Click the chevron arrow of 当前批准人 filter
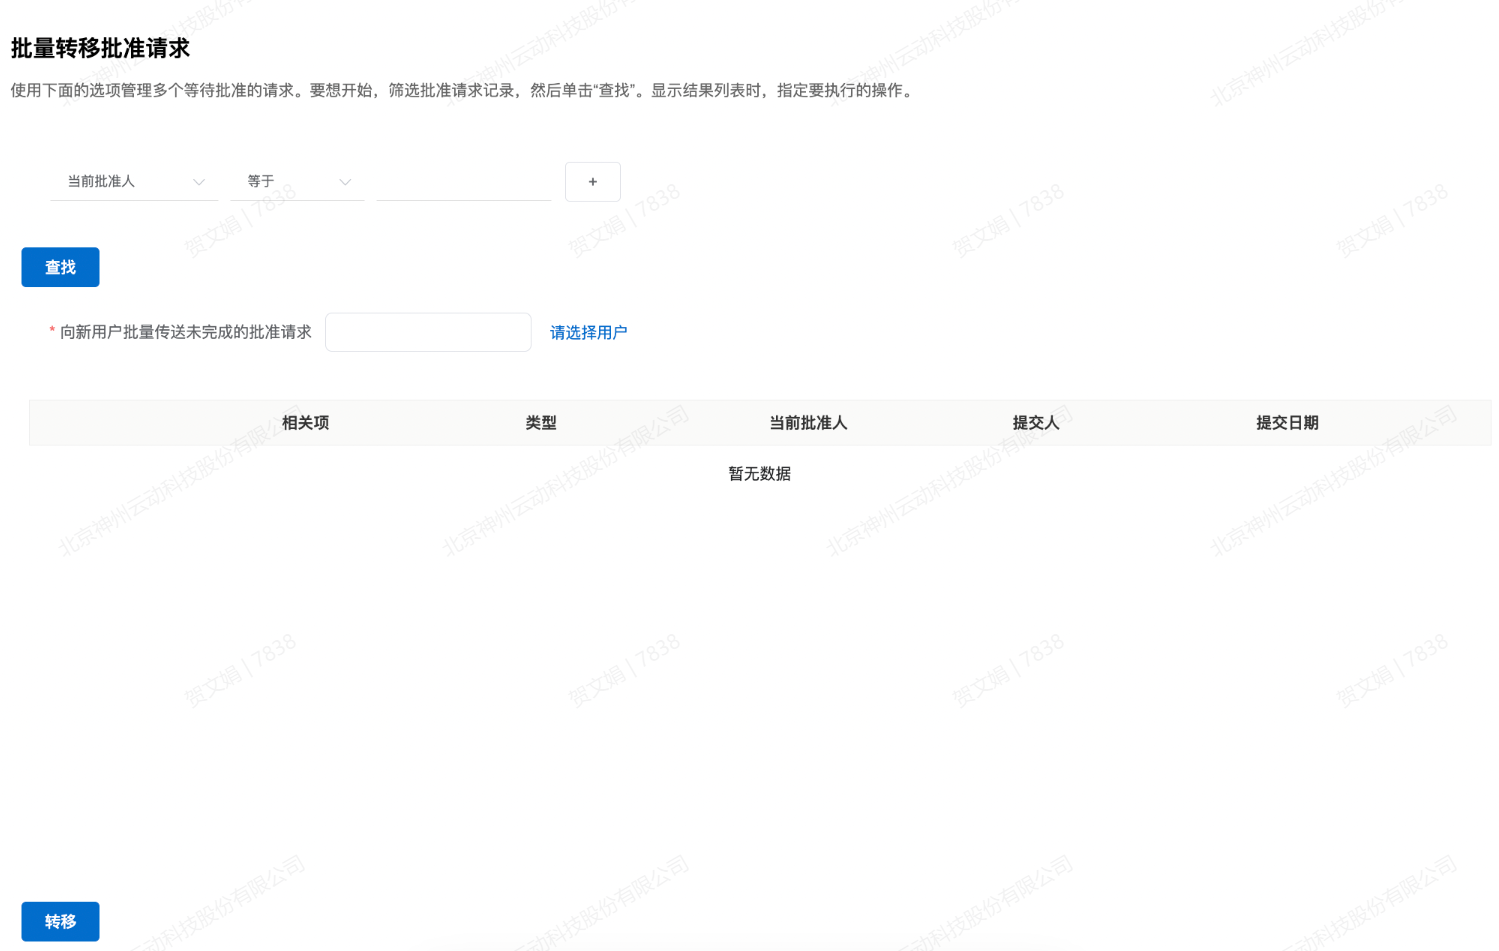 click(x=199, y=182)
